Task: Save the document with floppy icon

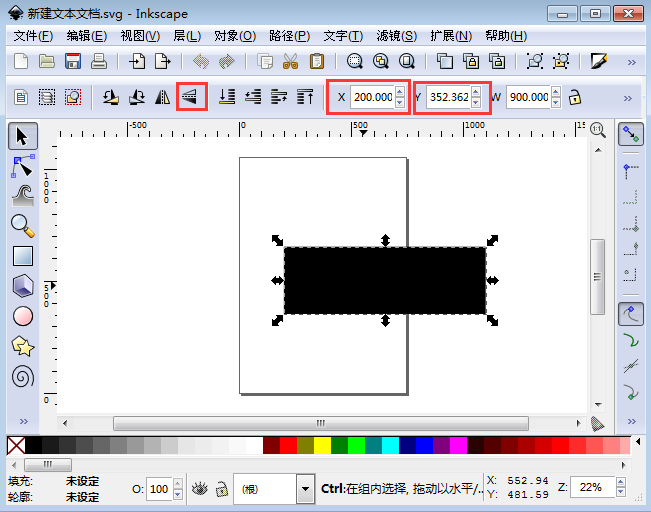Action: (x=73, y=61)
